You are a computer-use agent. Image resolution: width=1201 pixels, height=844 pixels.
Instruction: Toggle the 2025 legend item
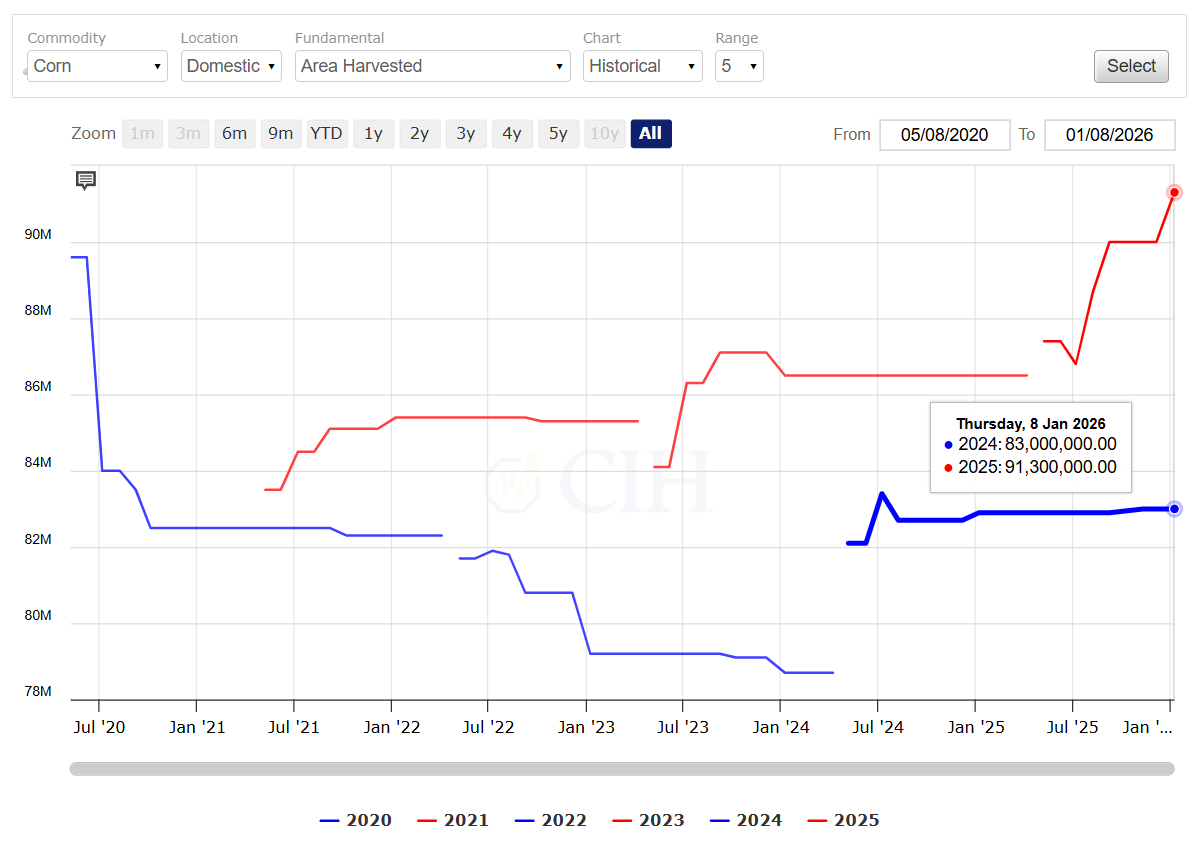[x=843, y=821]
